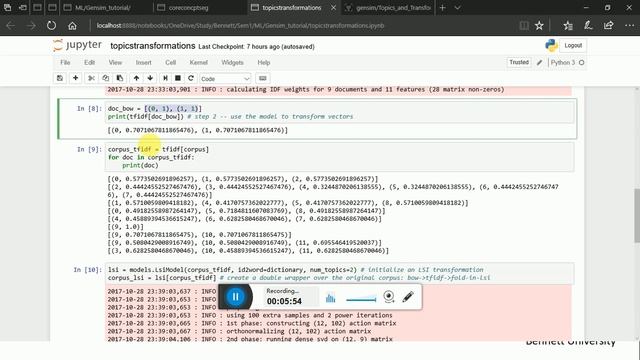Restart the kernel icon
The width and height of the screenshot is (640, 360).
click(191, 78)
